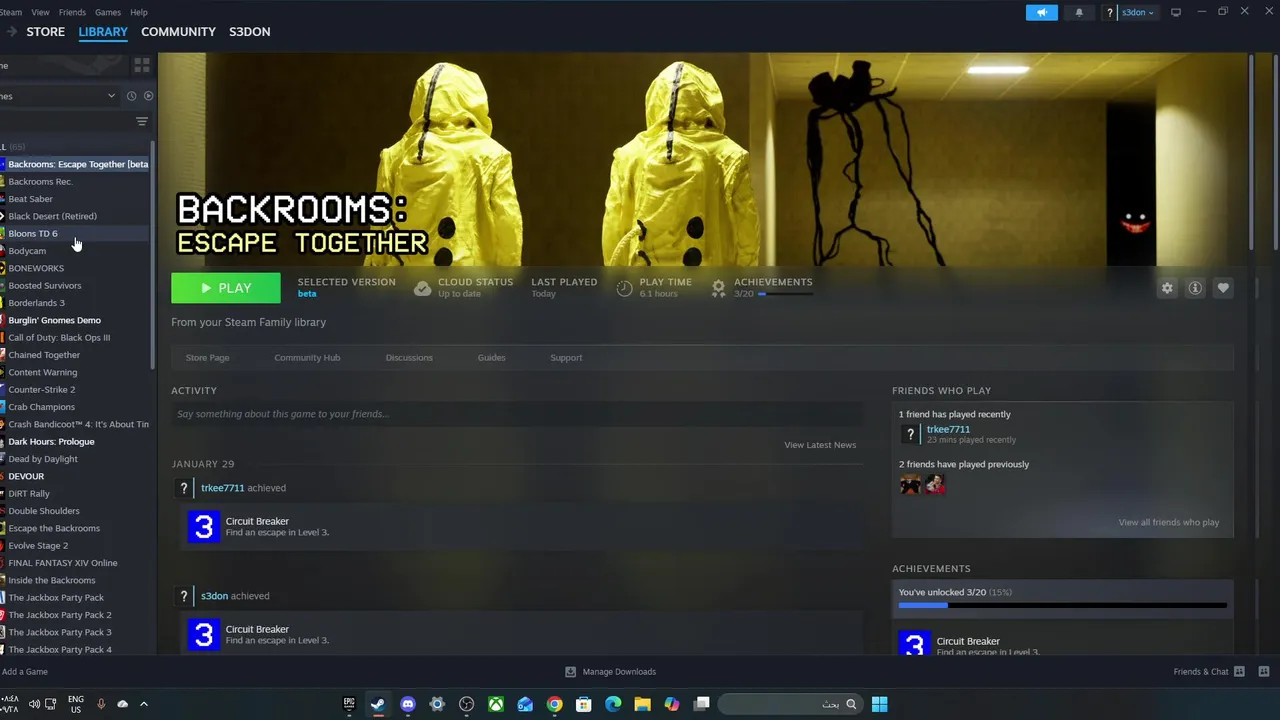
Task: Switch library to grid view icon
Action: pyautogui.click(x=142, y=65)
